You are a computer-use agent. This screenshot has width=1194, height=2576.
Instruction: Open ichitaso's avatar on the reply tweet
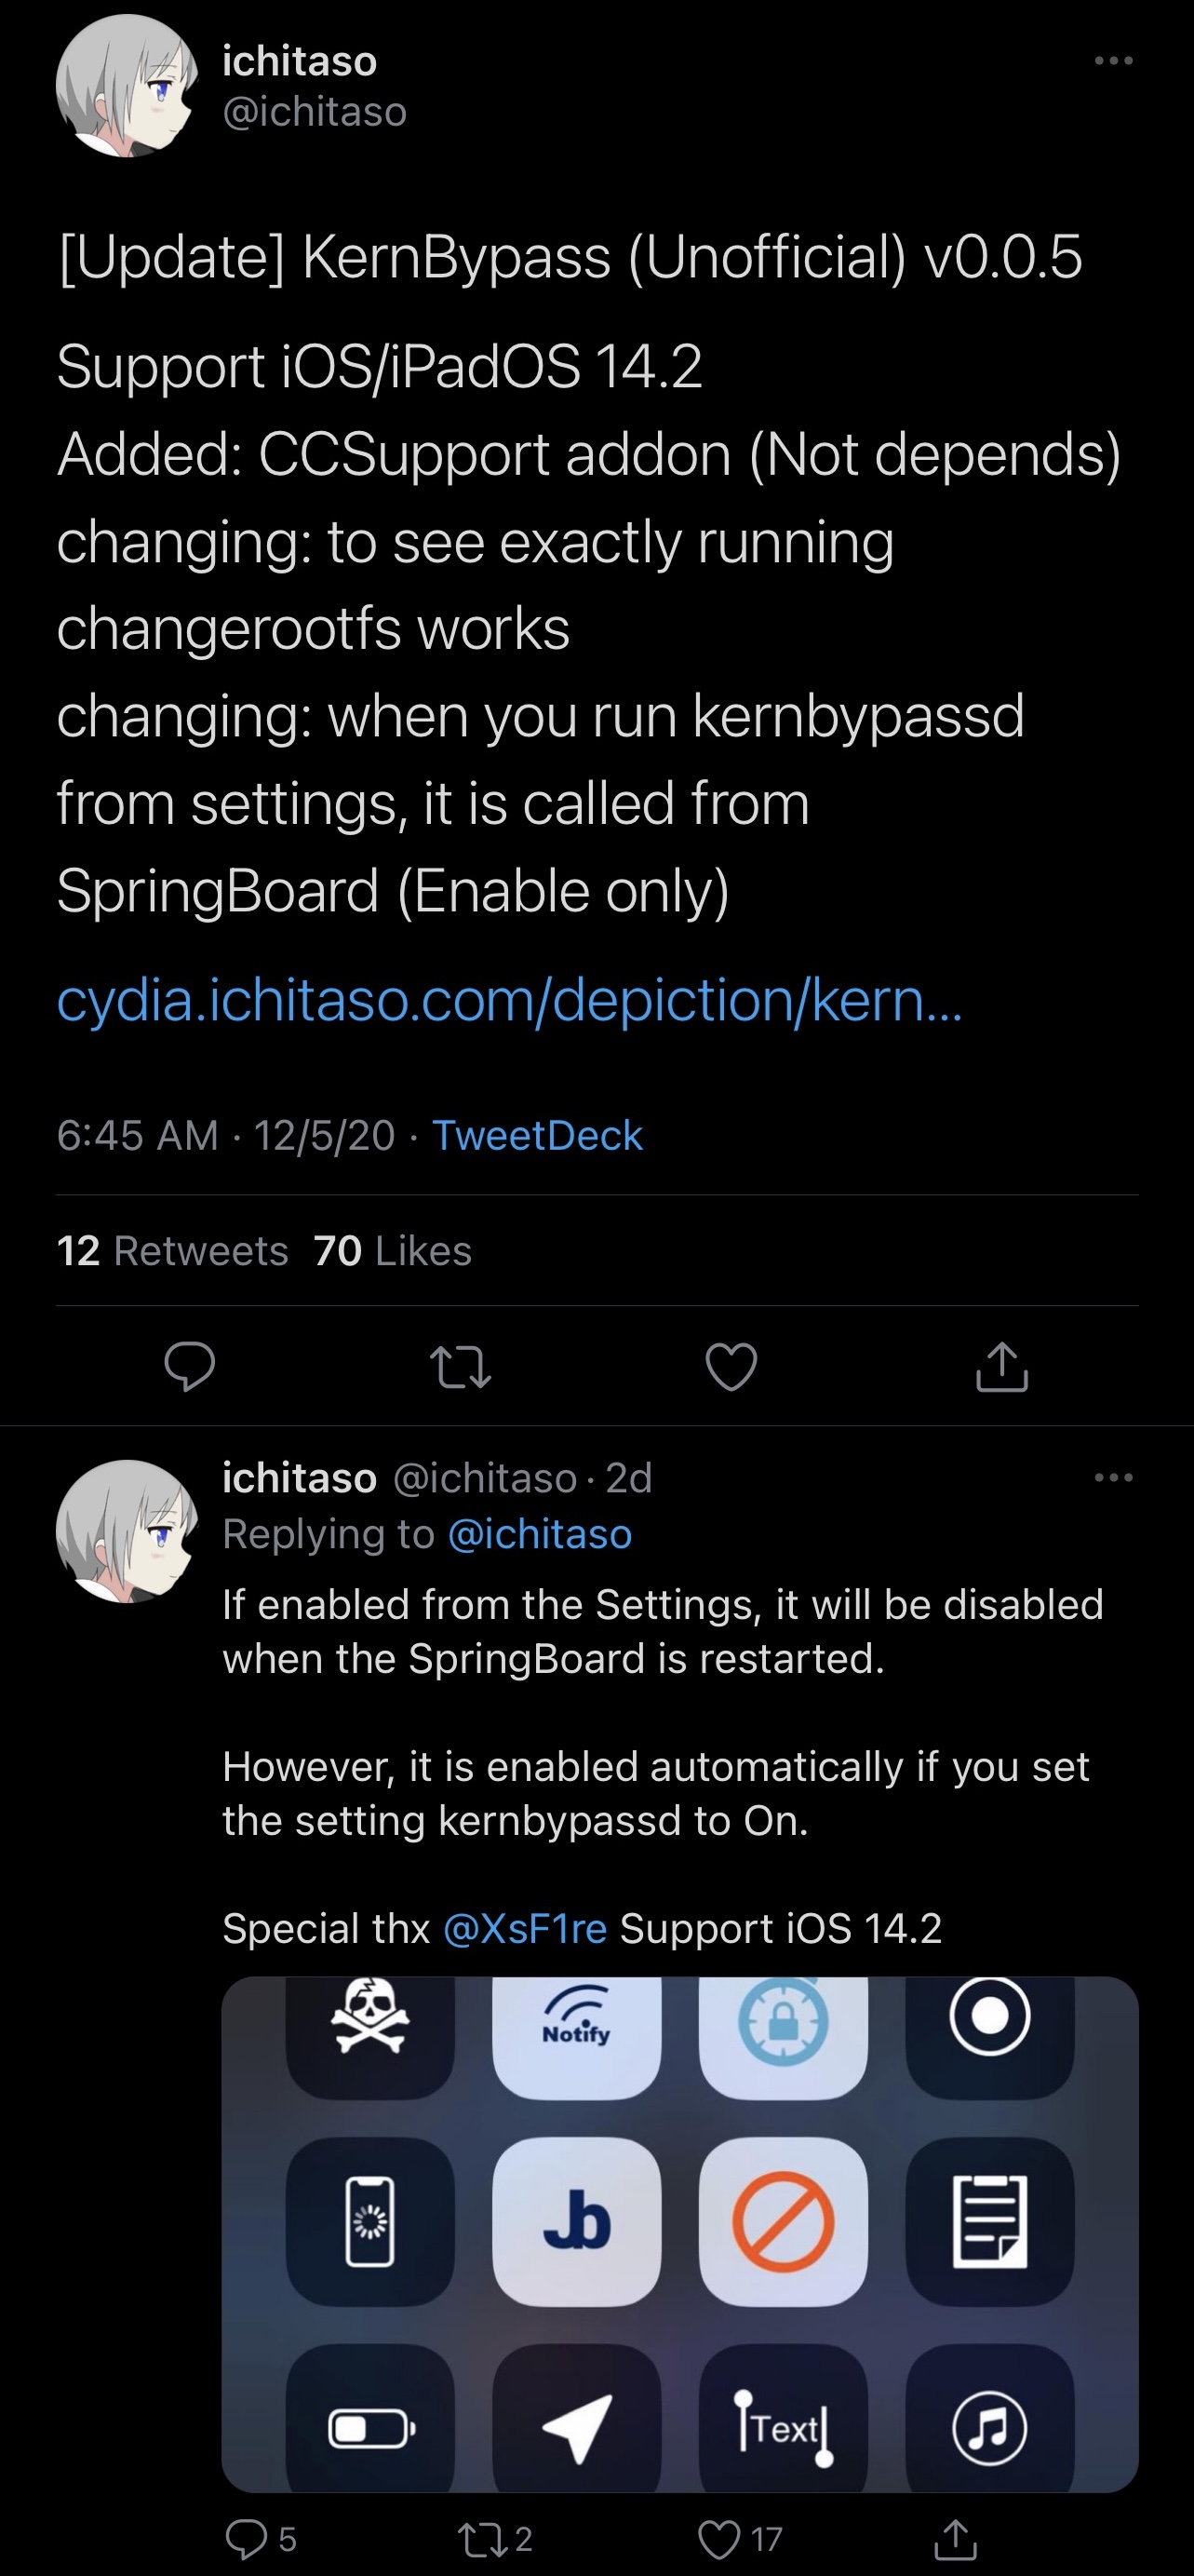coord(127,1531)
